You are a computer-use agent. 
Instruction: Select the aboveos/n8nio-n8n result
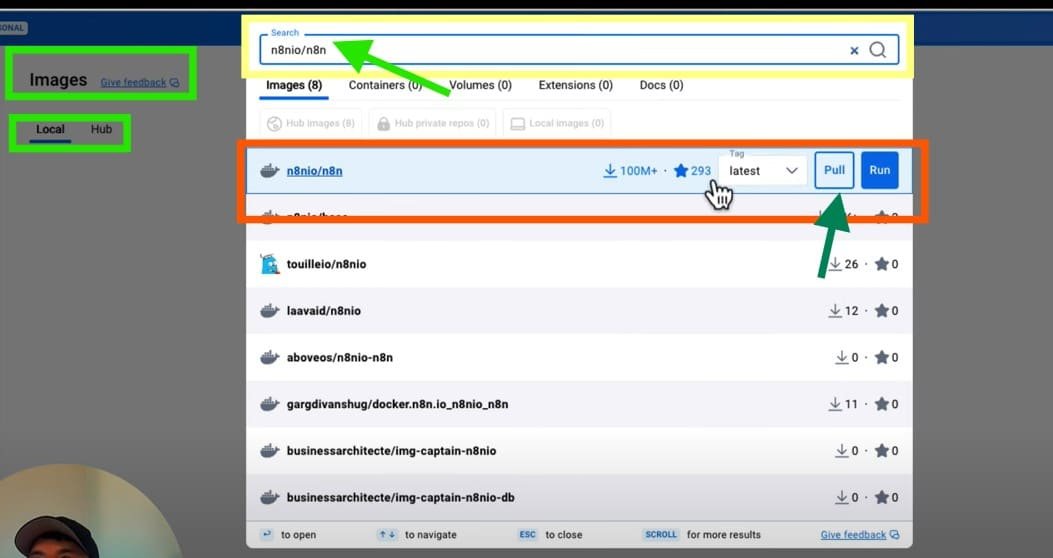(x=579, y=357)
